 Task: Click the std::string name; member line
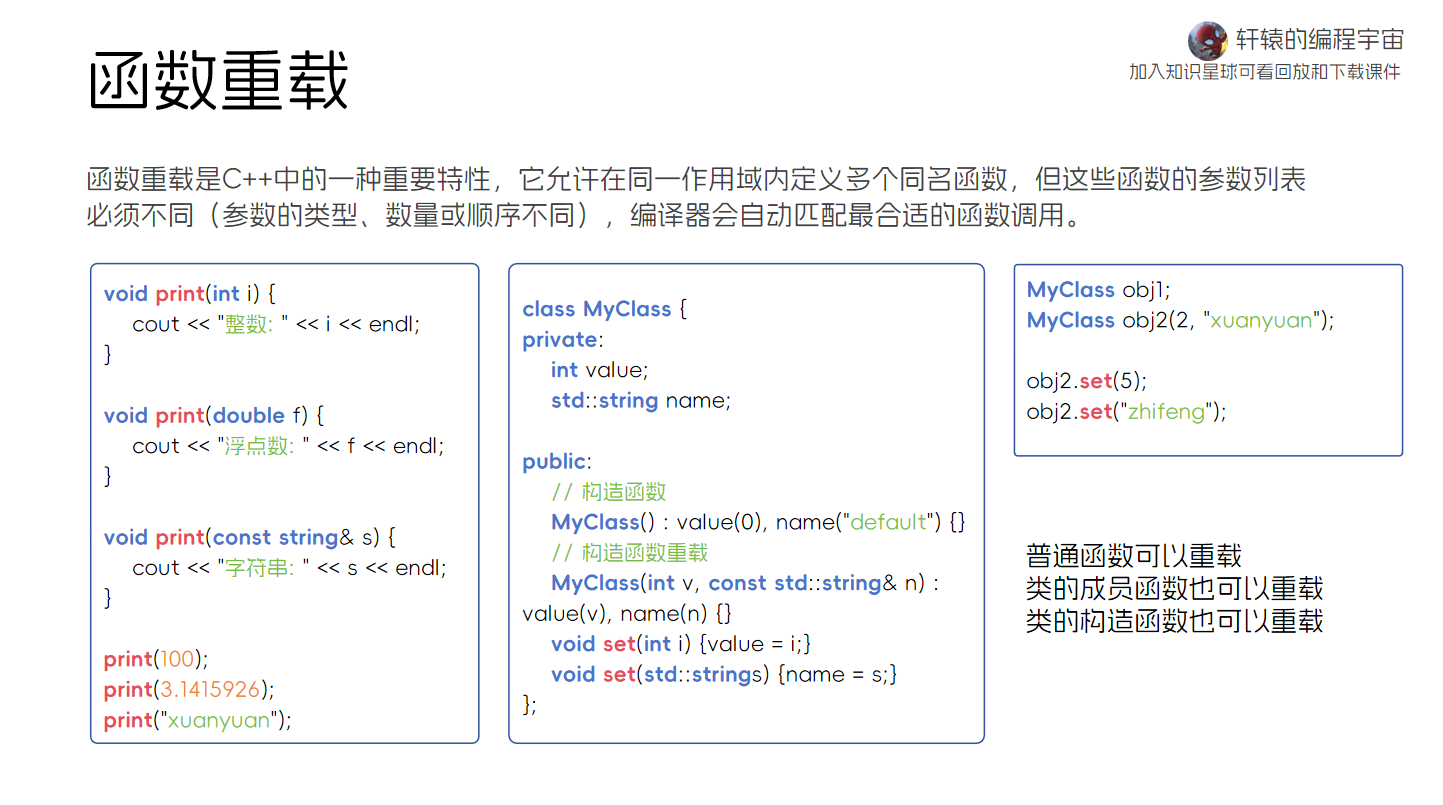point(640,401)
